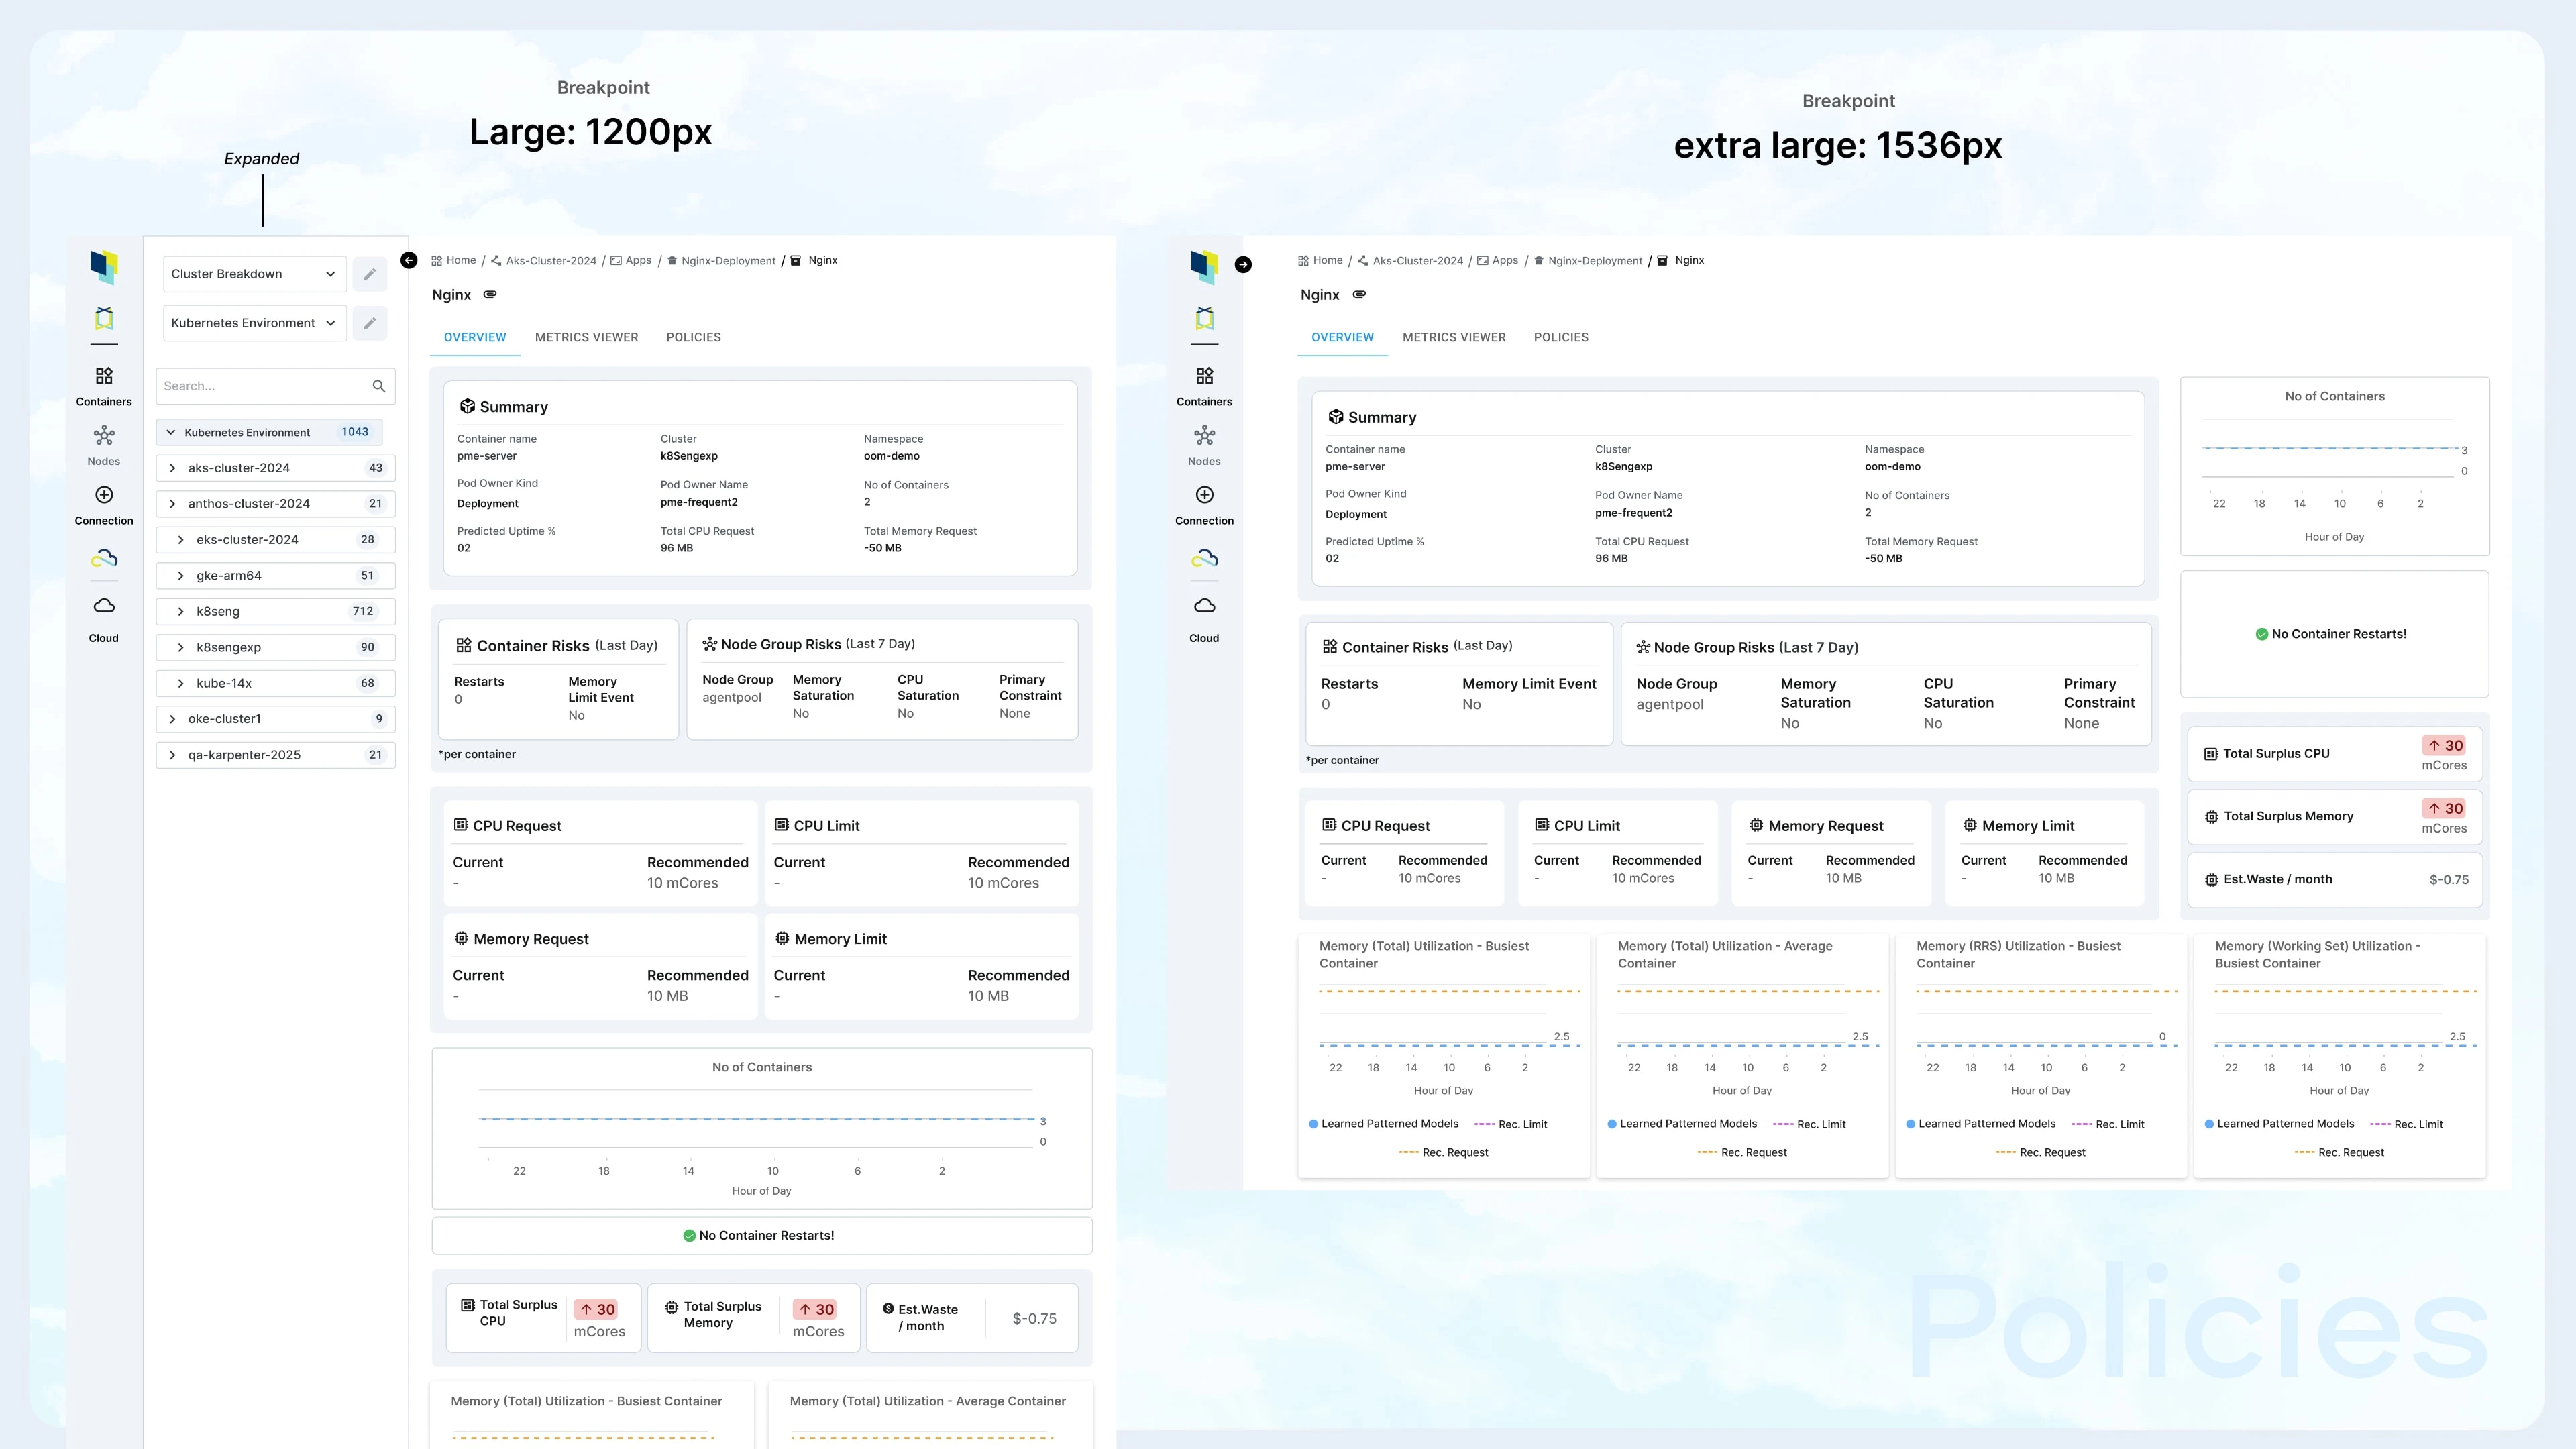The height and width of the screenshot is (1449, 2576).
Task: Collapse the Kubernetes Environment tree root
Action: [171, 433]
